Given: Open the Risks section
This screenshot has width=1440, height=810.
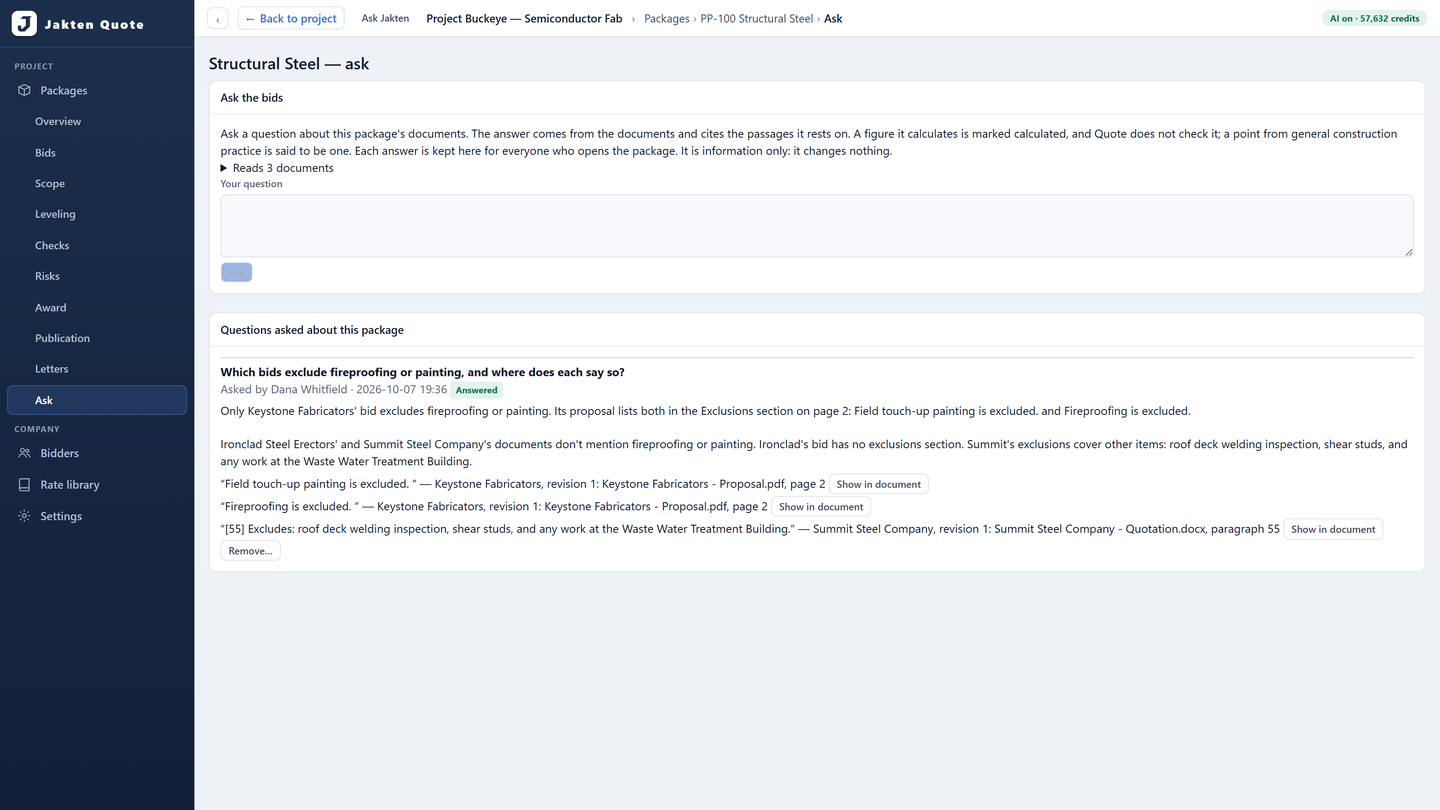Looking at the screenshot, I should 97,276.
